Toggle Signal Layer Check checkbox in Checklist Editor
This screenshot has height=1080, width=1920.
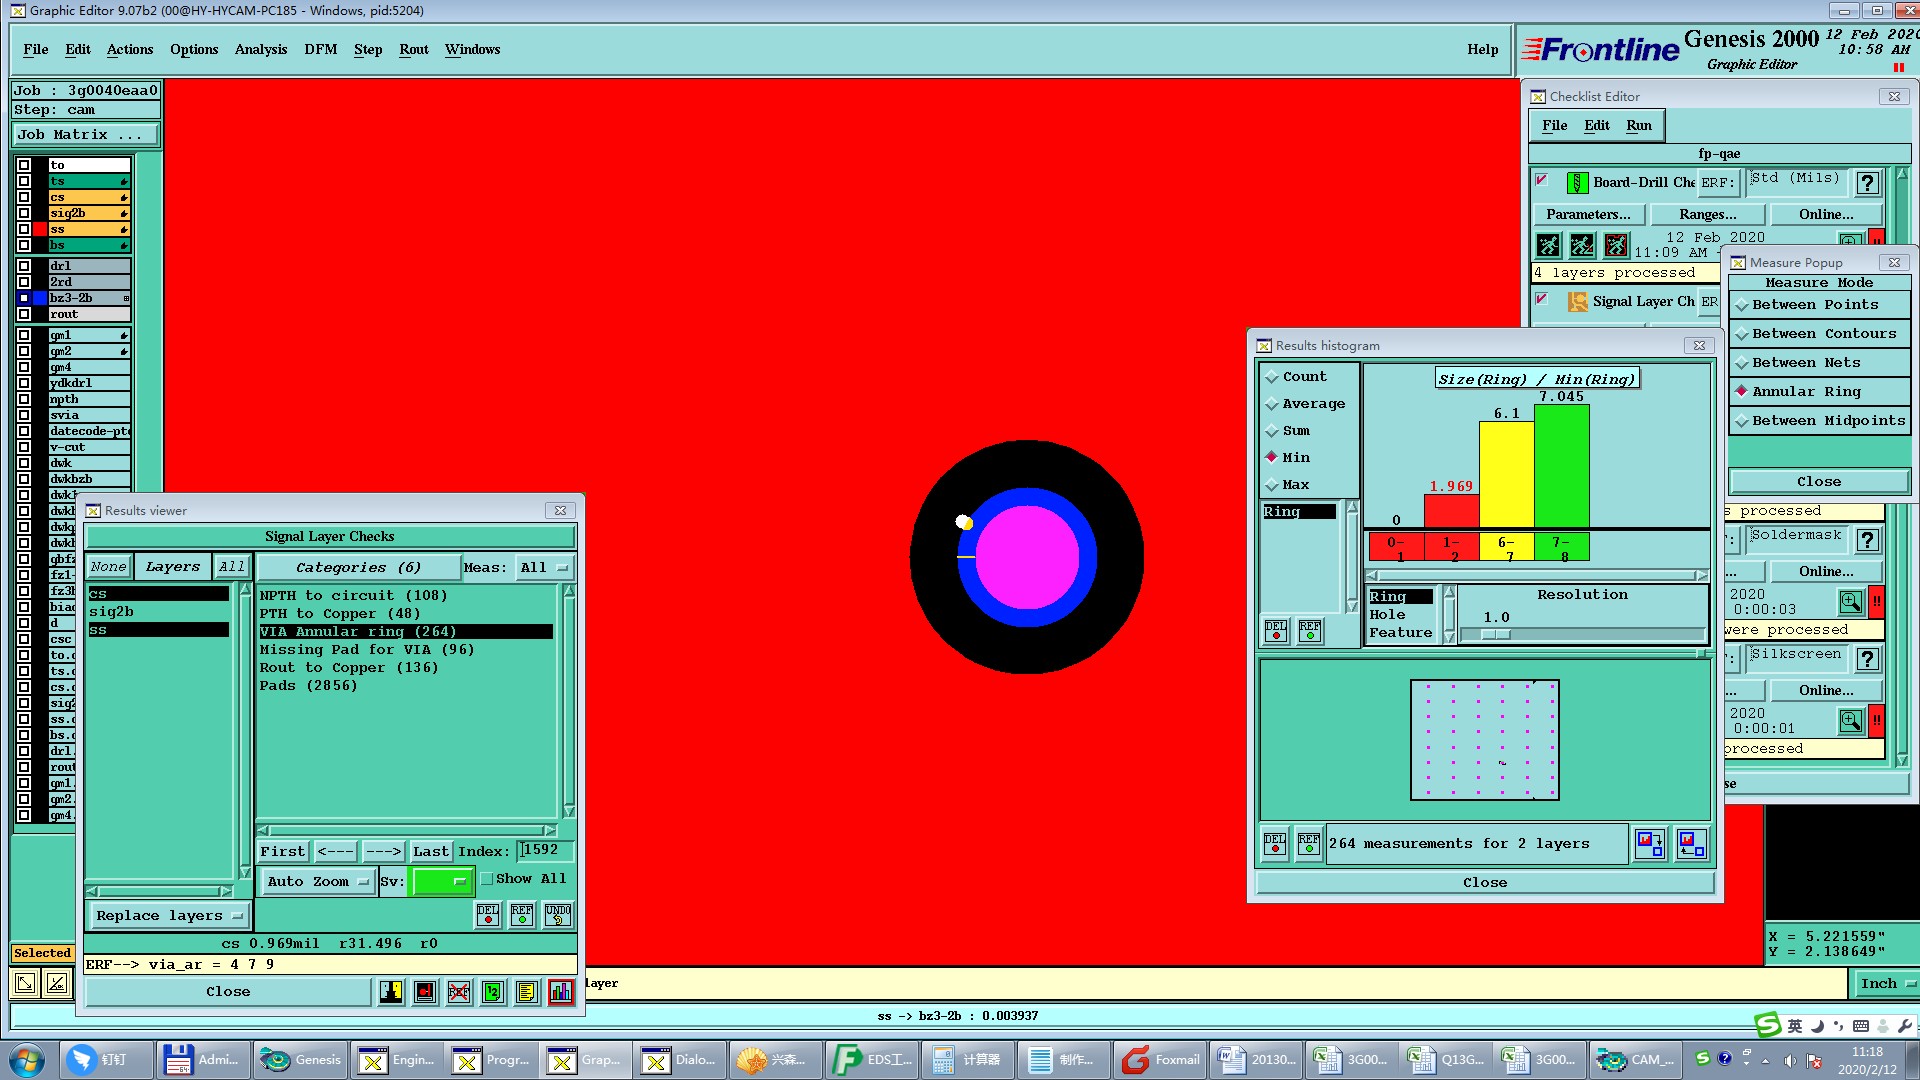click(x=1542, y=300)
